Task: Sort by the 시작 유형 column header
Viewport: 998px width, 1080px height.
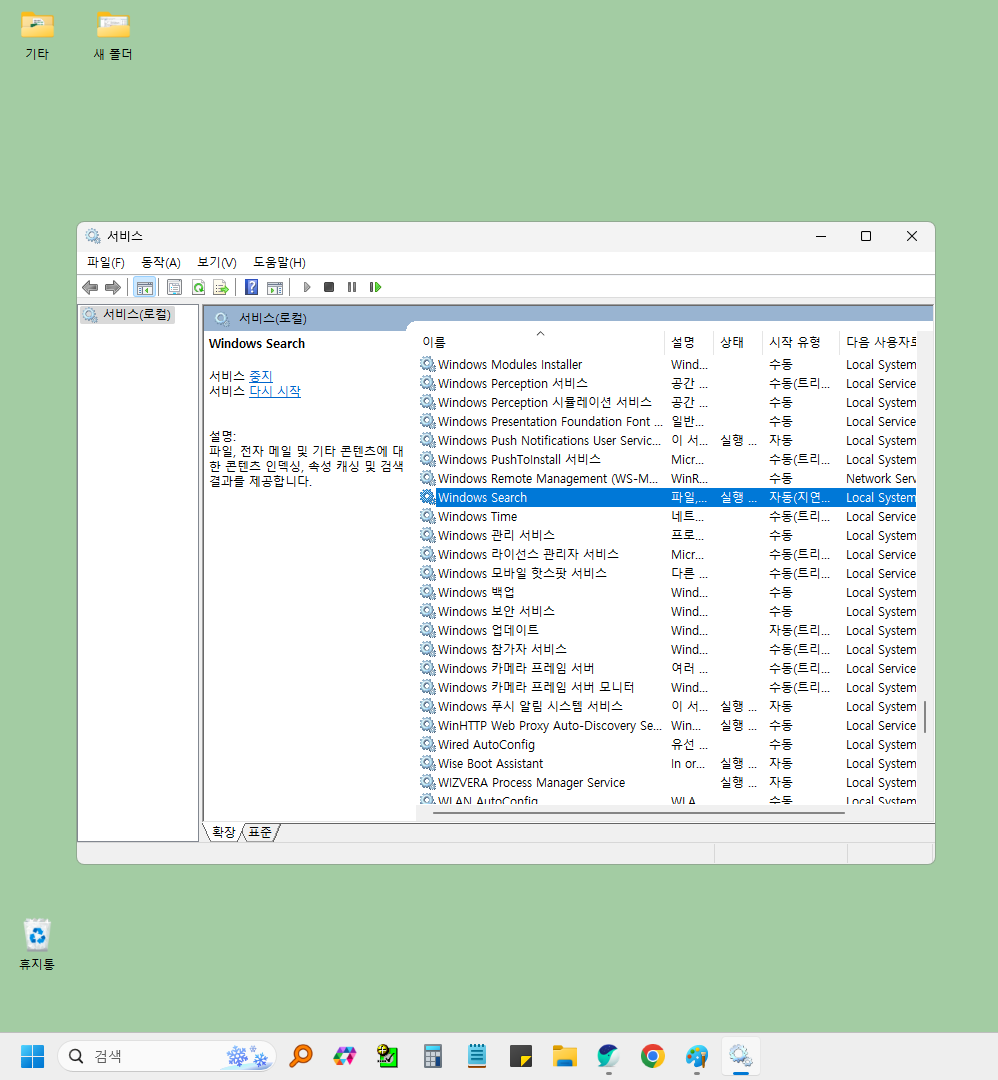Action: click(800, 342)
